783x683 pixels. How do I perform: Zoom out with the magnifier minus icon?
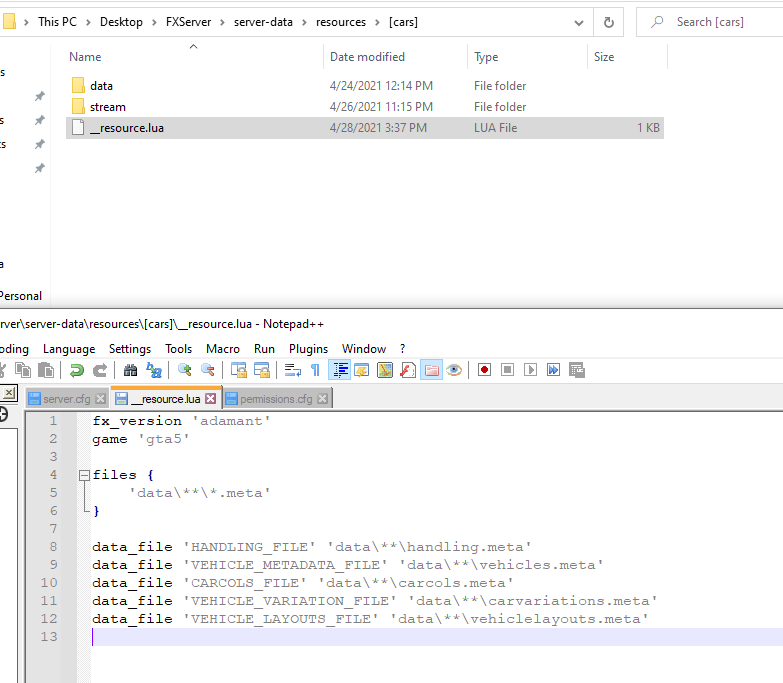208,370
